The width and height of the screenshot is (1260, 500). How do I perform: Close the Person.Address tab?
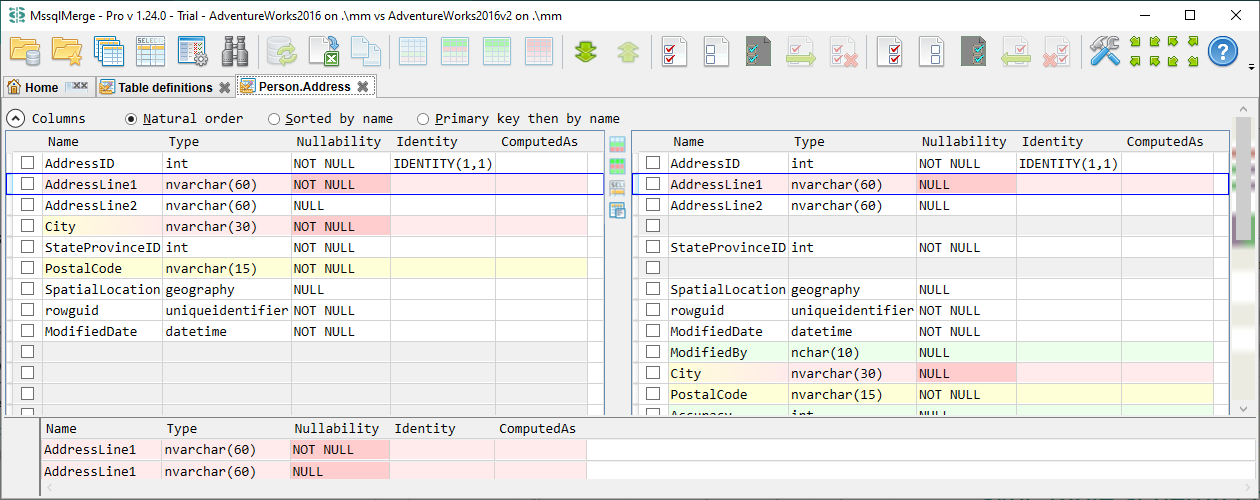click(363, 87)
